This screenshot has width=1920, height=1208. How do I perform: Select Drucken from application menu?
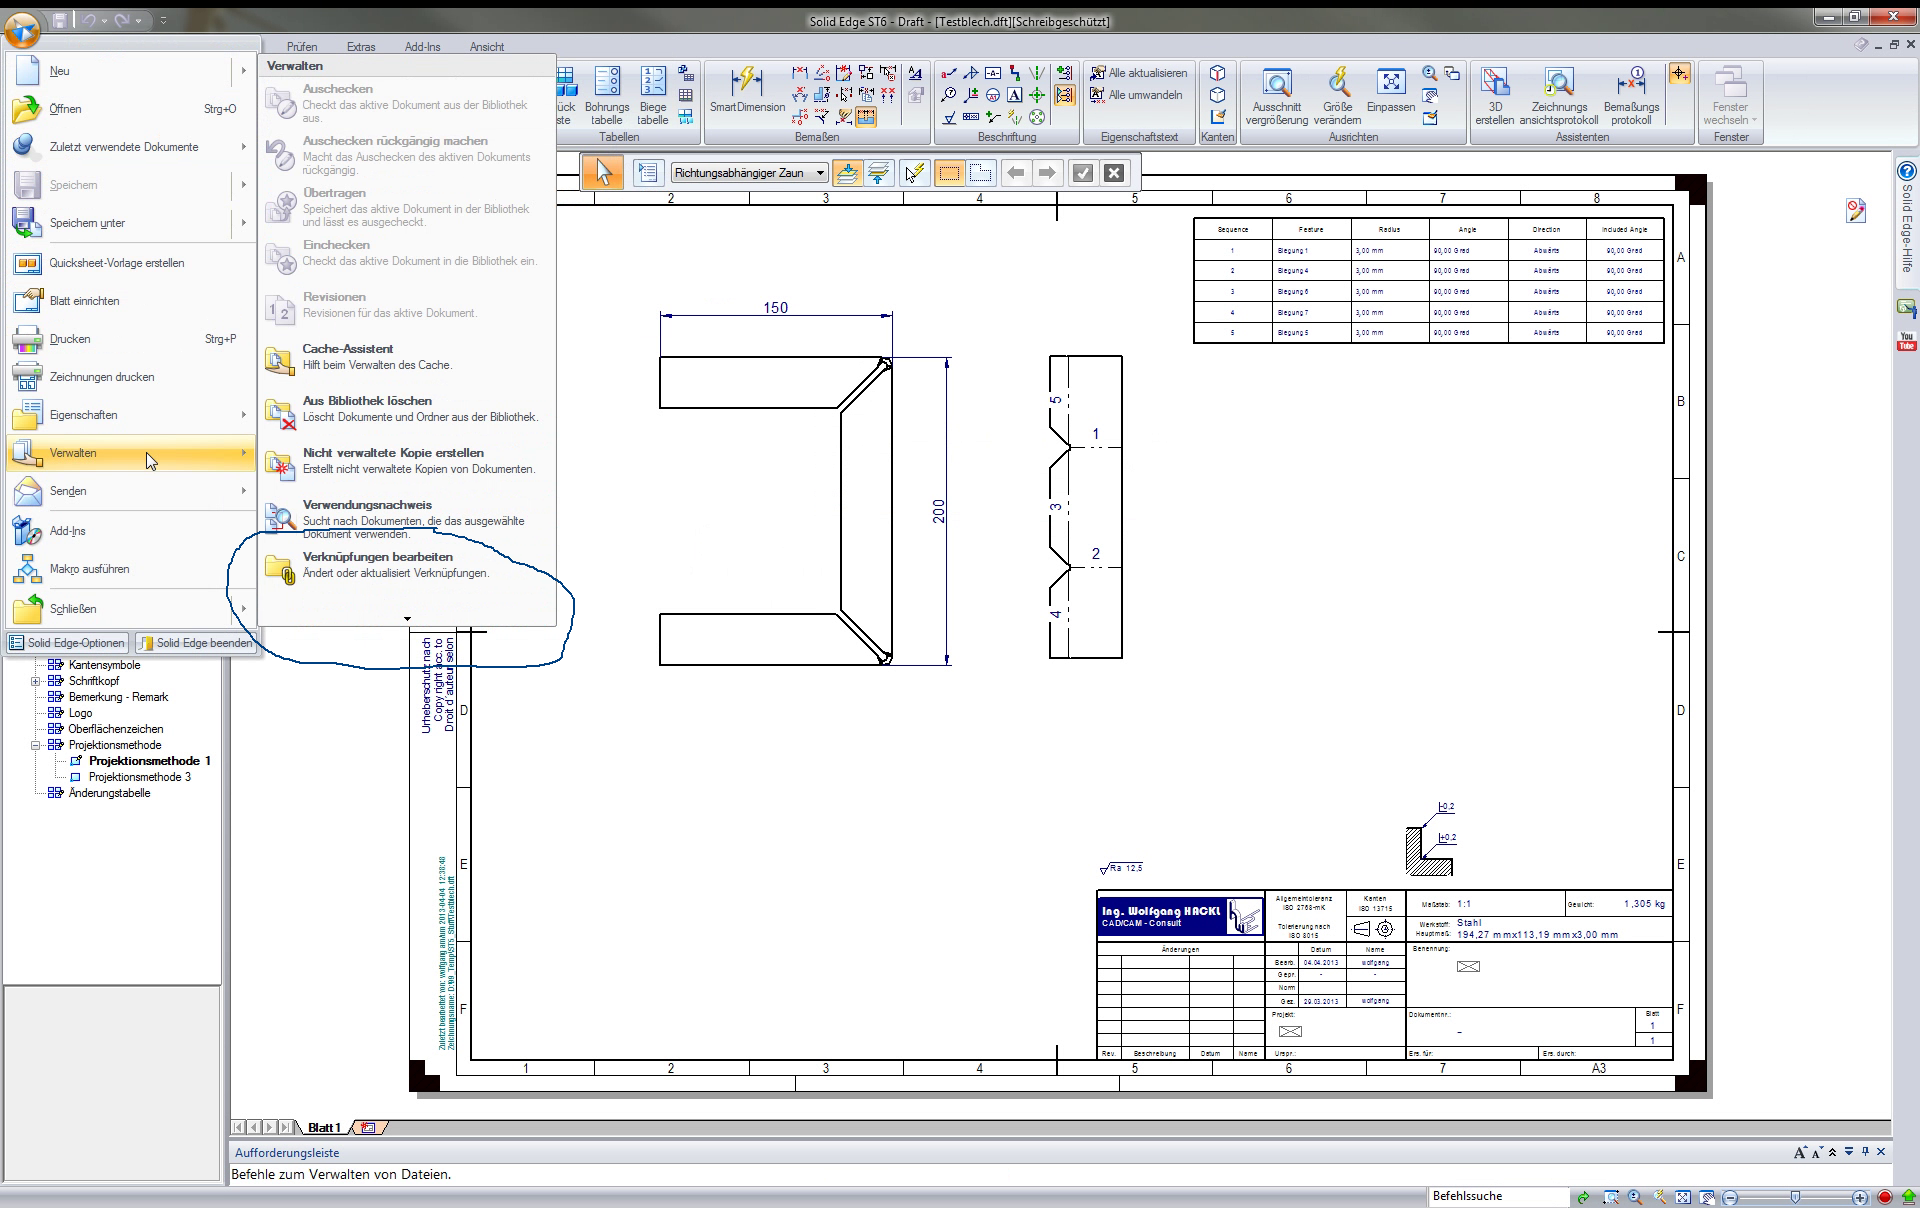tap(131, 339)
